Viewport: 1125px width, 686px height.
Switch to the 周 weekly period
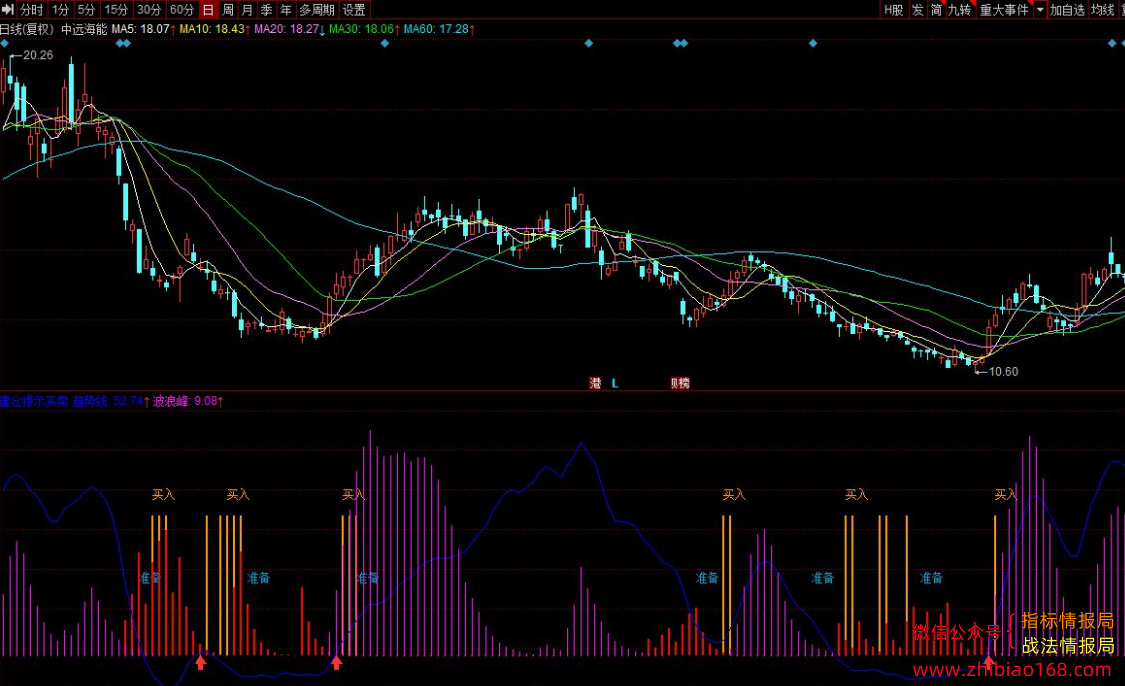[x=227, y=9]
